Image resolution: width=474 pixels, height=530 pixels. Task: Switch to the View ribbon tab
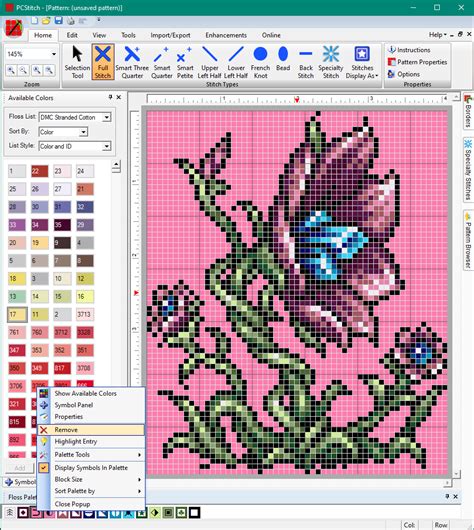(x=99, y=35)
